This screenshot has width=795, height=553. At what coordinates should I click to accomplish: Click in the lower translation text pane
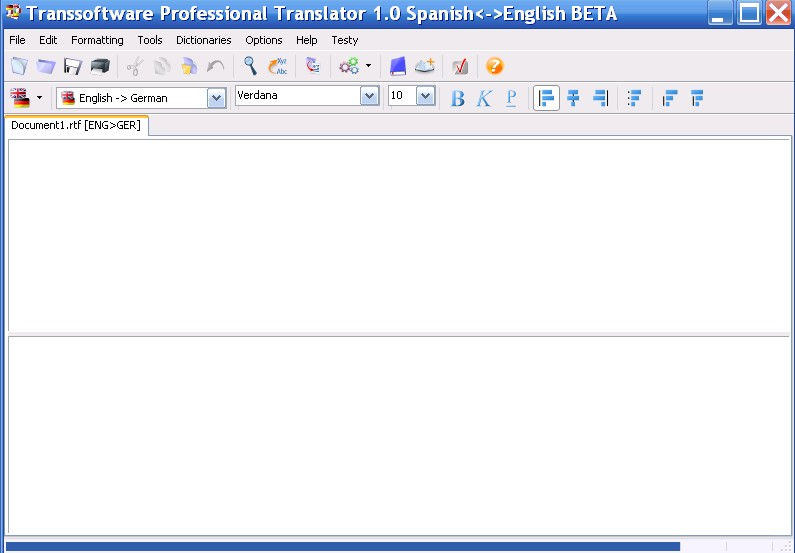tap(399, 435)
